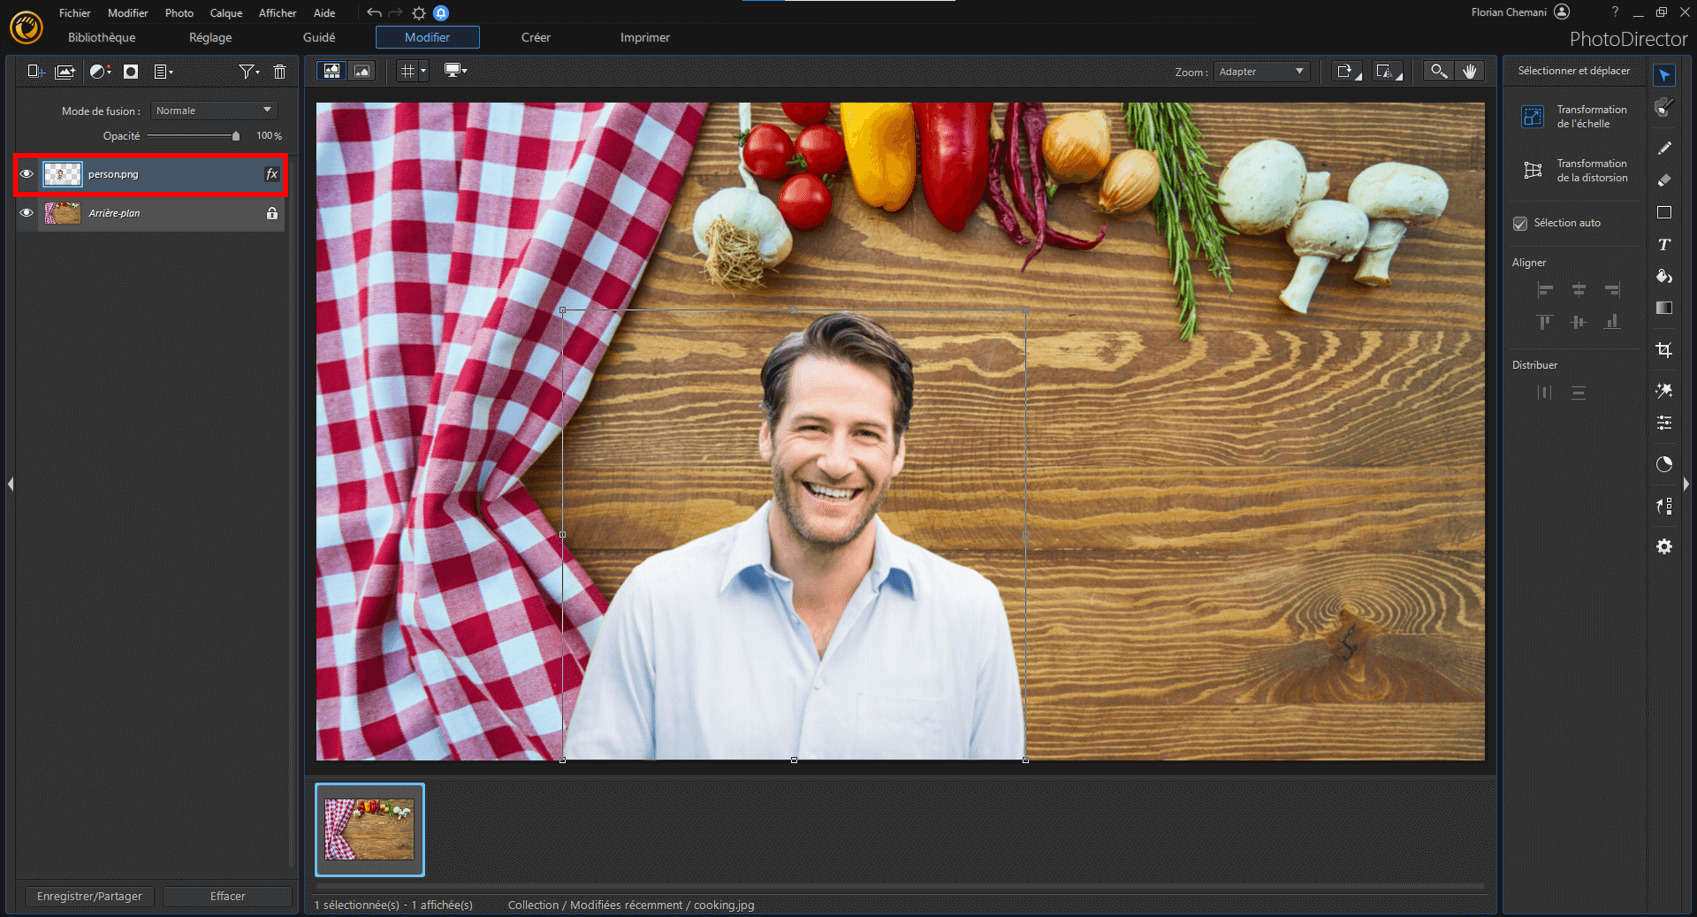Open layer effects fx on person.png
Screen dimensions: 1697x917
pyautogui.click(x=271, y=174)
